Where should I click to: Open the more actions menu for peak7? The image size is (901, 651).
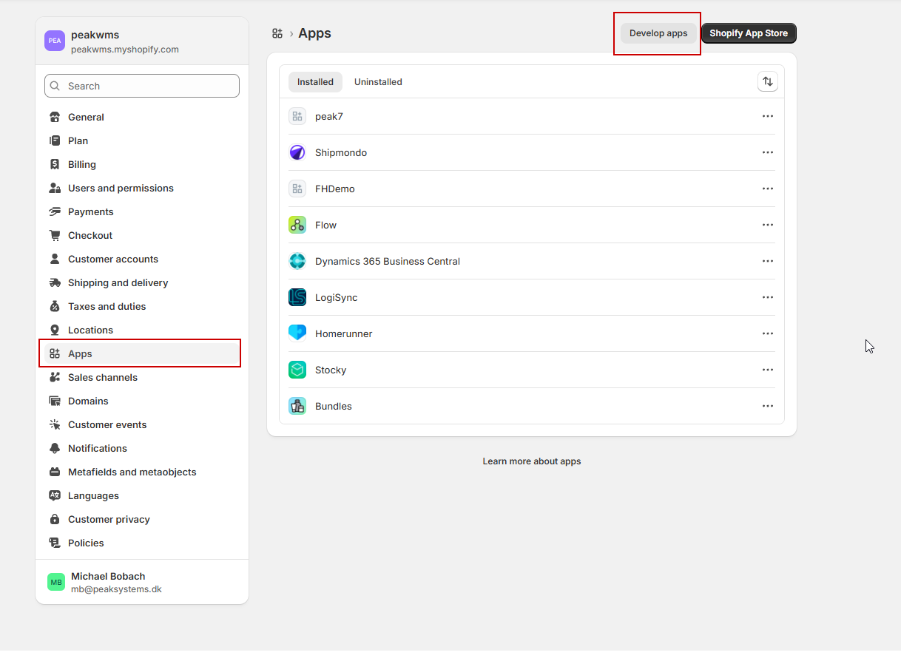(x=768, y=116)
